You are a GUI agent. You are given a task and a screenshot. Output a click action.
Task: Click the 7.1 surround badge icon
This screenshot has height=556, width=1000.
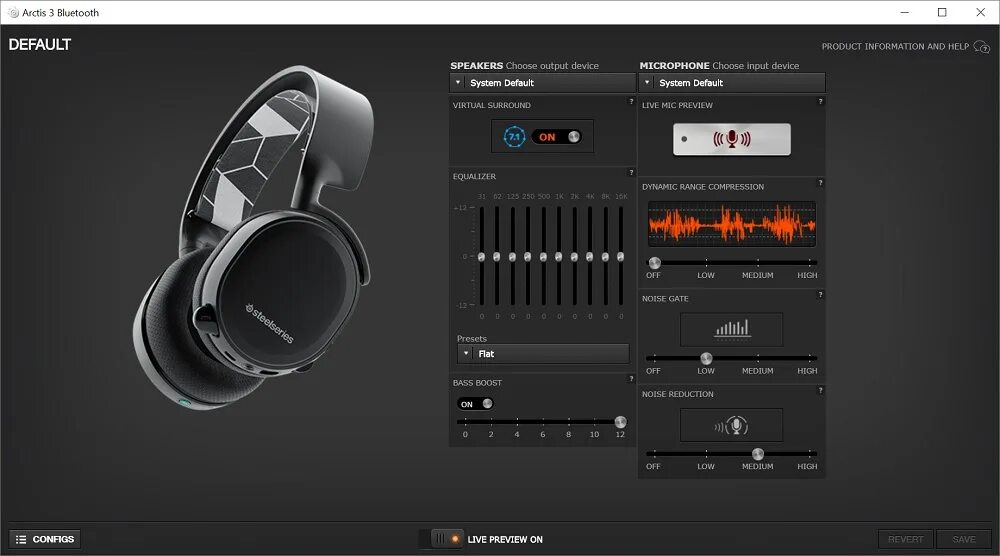point(514,136)
